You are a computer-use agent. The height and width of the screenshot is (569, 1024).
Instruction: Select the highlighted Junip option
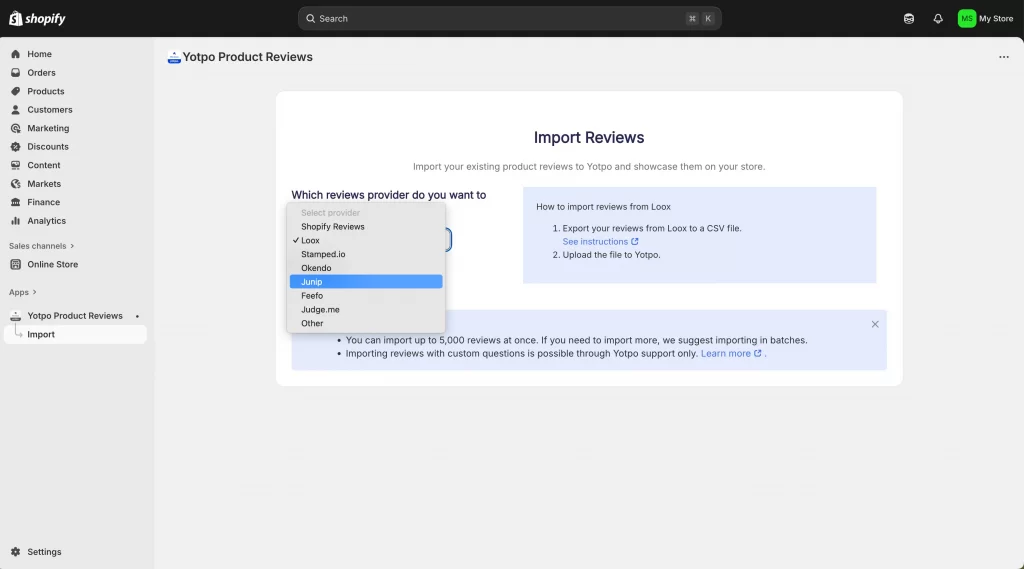(366, 282)
